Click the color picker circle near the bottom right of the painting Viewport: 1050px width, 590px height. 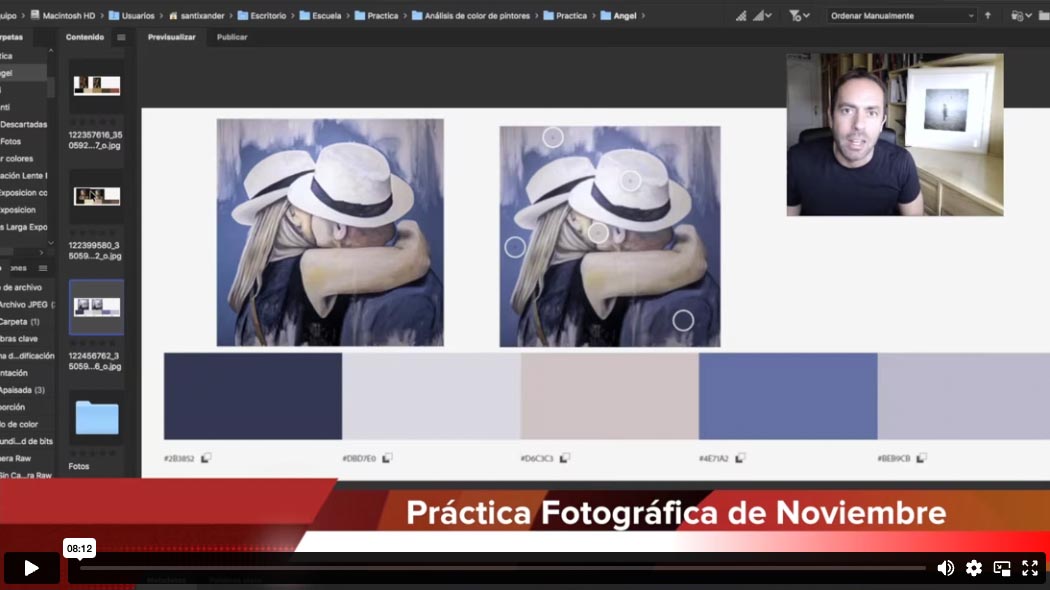click(683, 321)
